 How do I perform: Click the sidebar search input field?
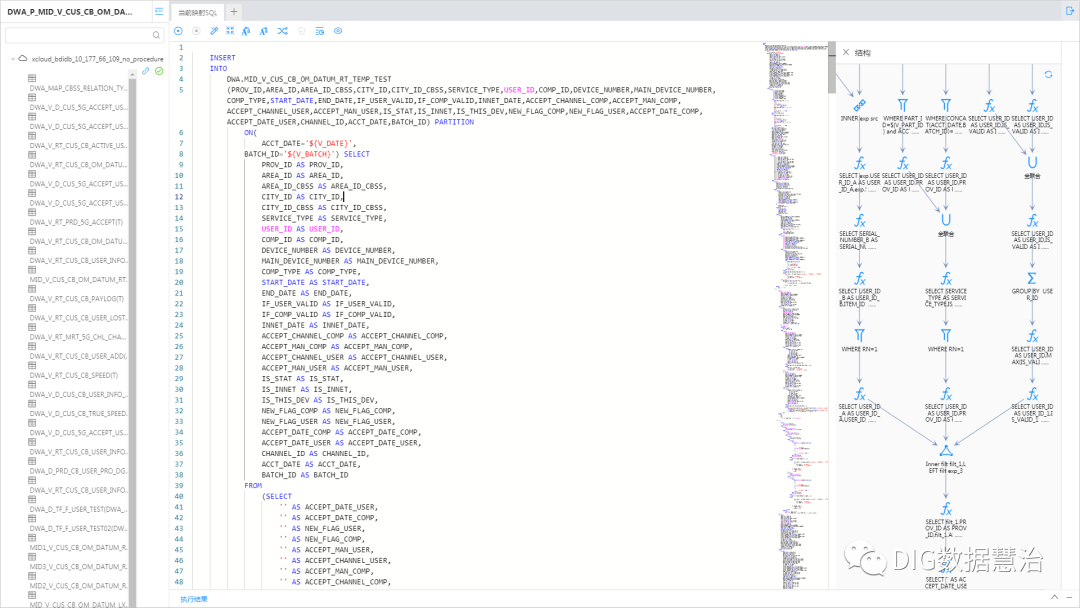75,36
